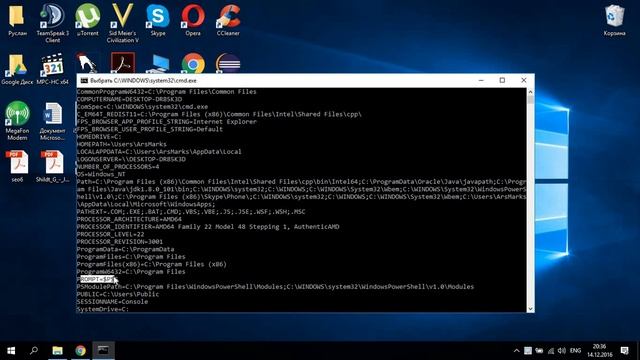Open the volume control in tray
The height and width of the screenshot is (360, 640).
pos(562,351)
